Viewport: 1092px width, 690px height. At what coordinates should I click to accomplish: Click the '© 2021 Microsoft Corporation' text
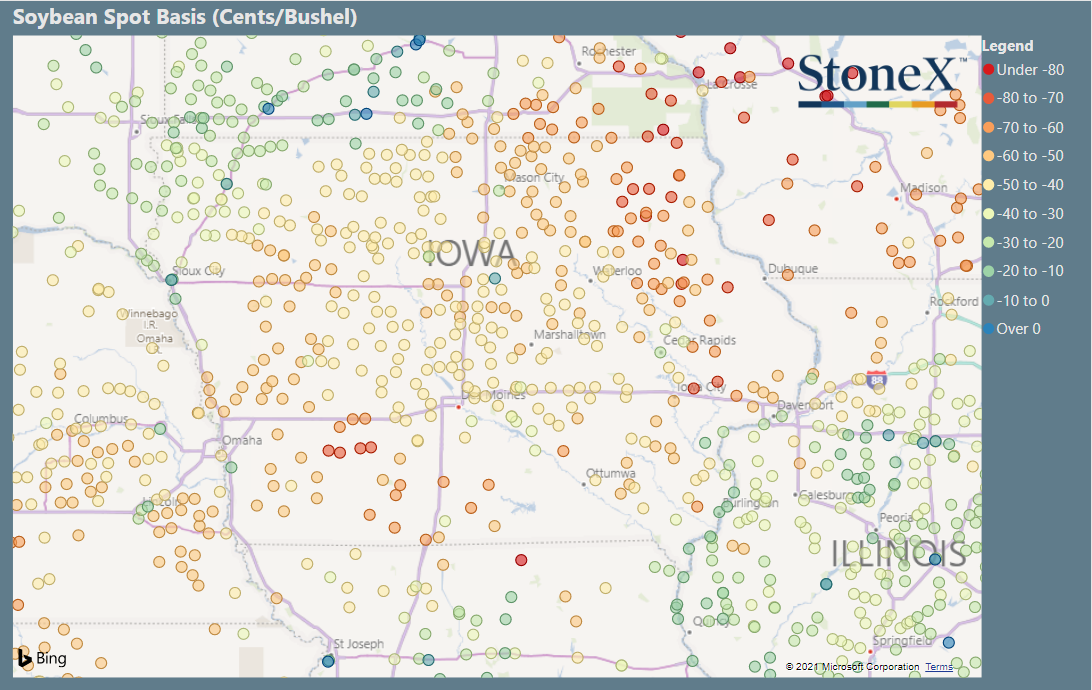[x=852, y=666]
